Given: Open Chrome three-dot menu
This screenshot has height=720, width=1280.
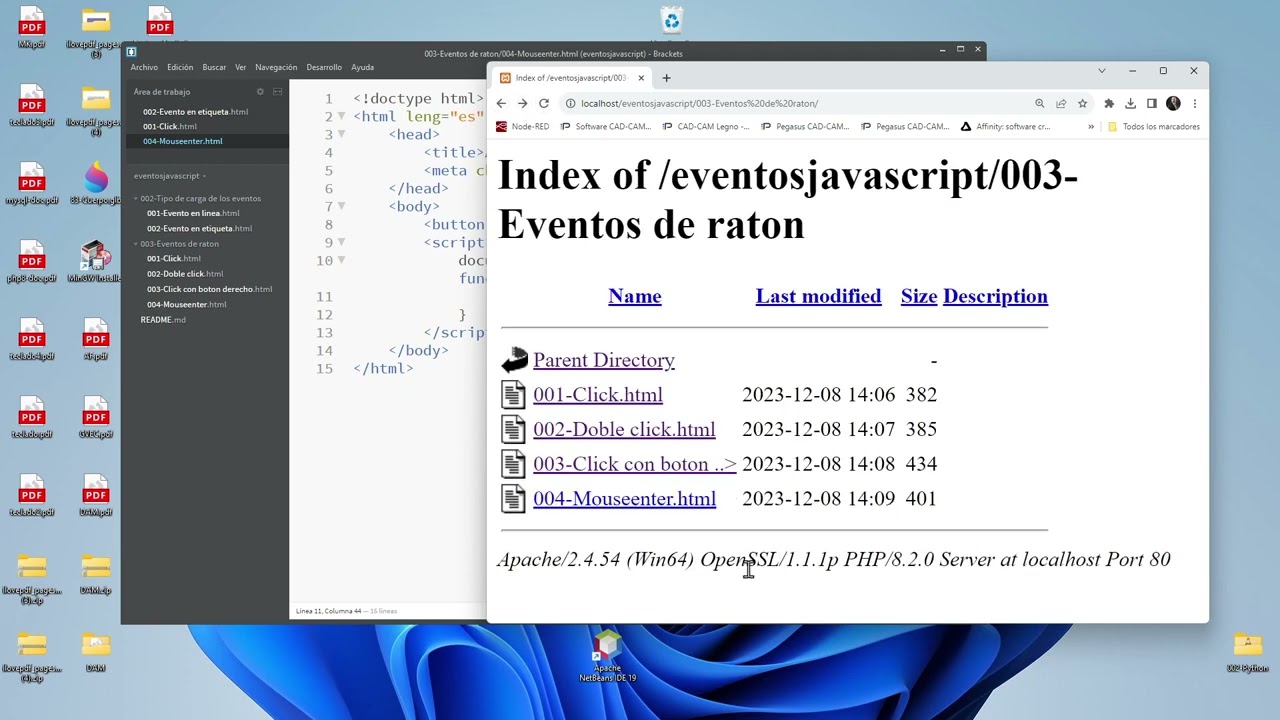Looking at the screenshot, I should [1194, 103].
